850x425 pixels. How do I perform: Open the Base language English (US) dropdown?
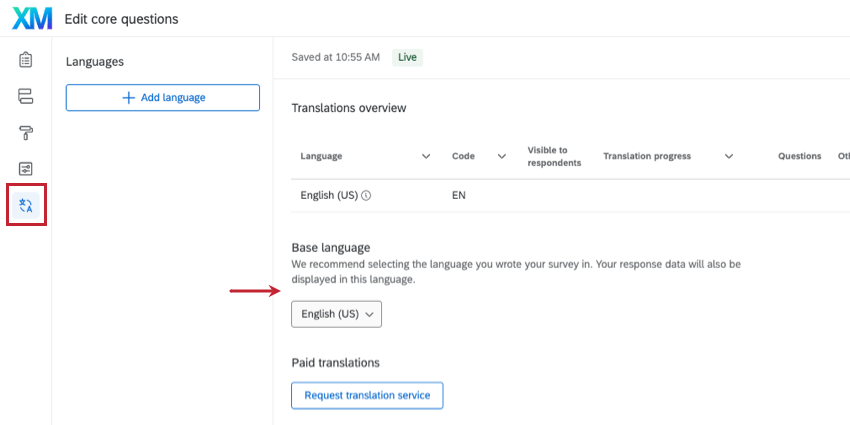pyautogui.click(x=336, y=314)
